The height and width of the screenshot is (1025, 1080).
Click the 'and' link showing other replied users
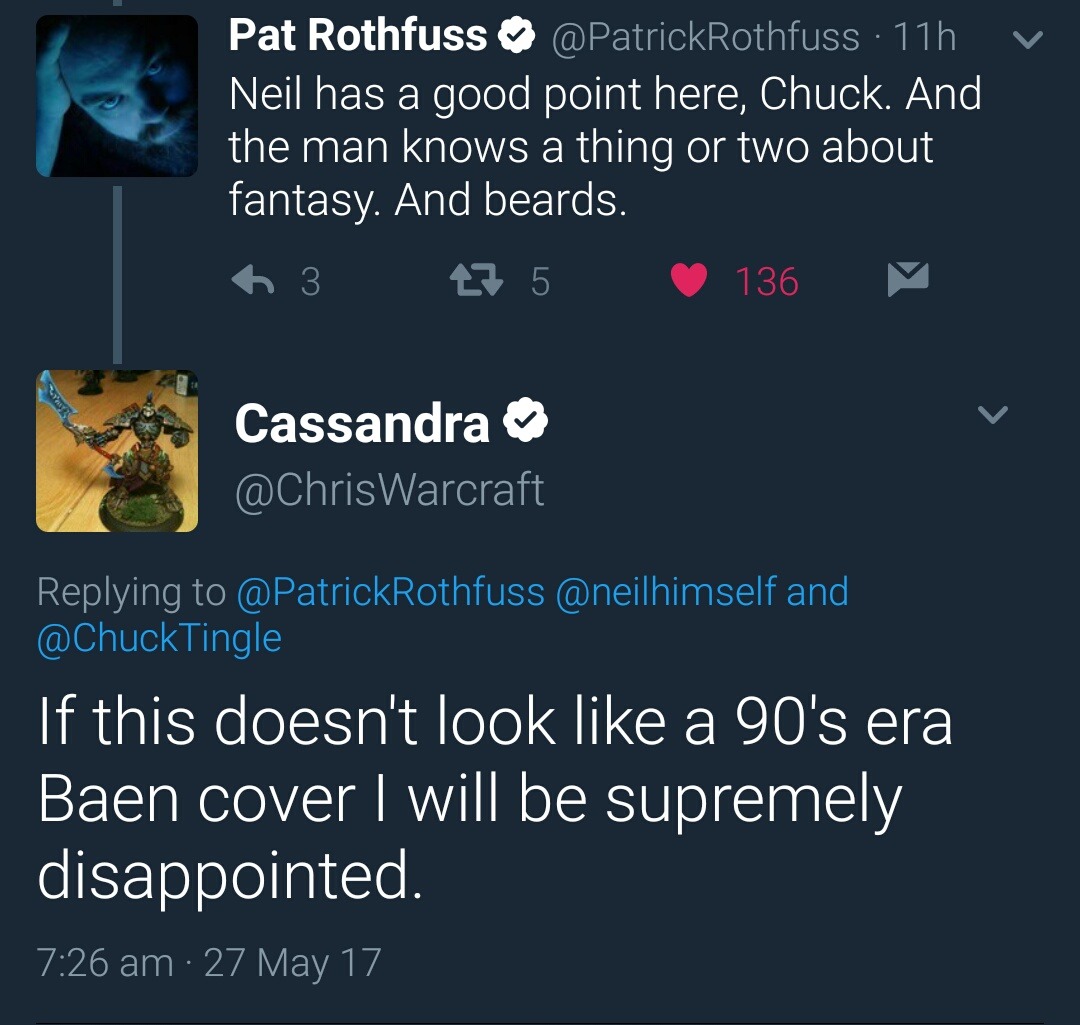pos(818,592)
